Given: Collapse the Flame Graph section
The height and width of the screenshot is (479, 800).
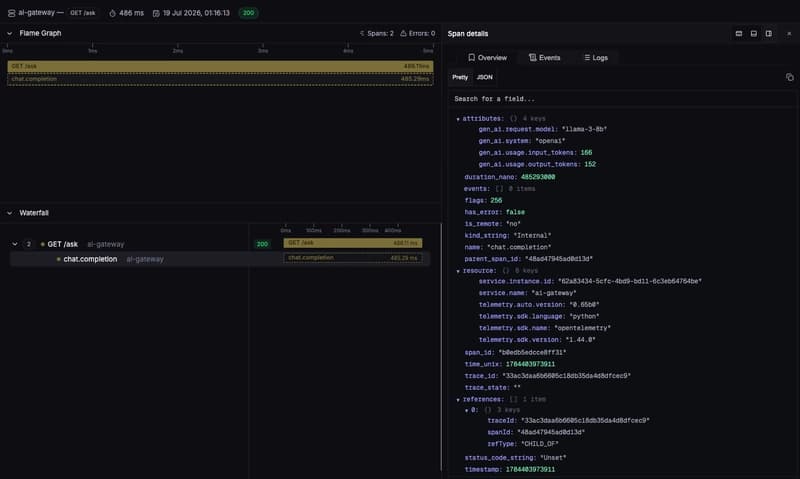Looking at the screenshot, I should click(9, 33).
